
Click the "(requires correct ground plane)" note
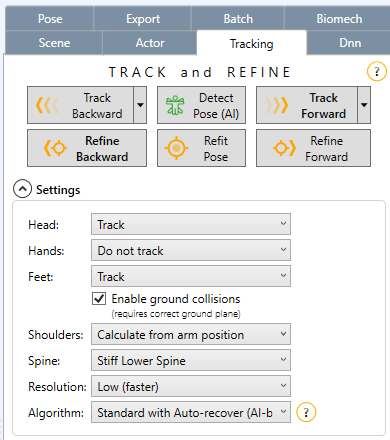click(x=176, y=314)
